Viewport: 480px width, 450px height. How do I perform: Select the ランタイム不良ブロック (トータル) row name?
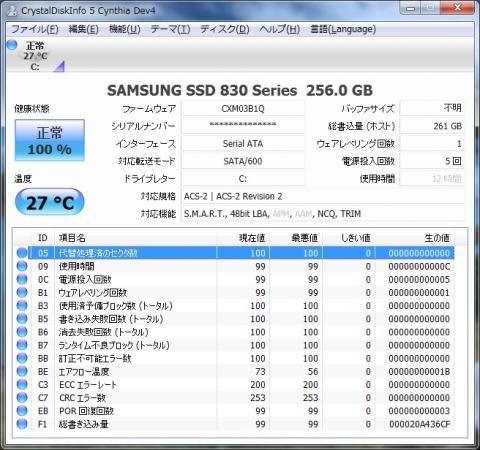pos(114,345)
